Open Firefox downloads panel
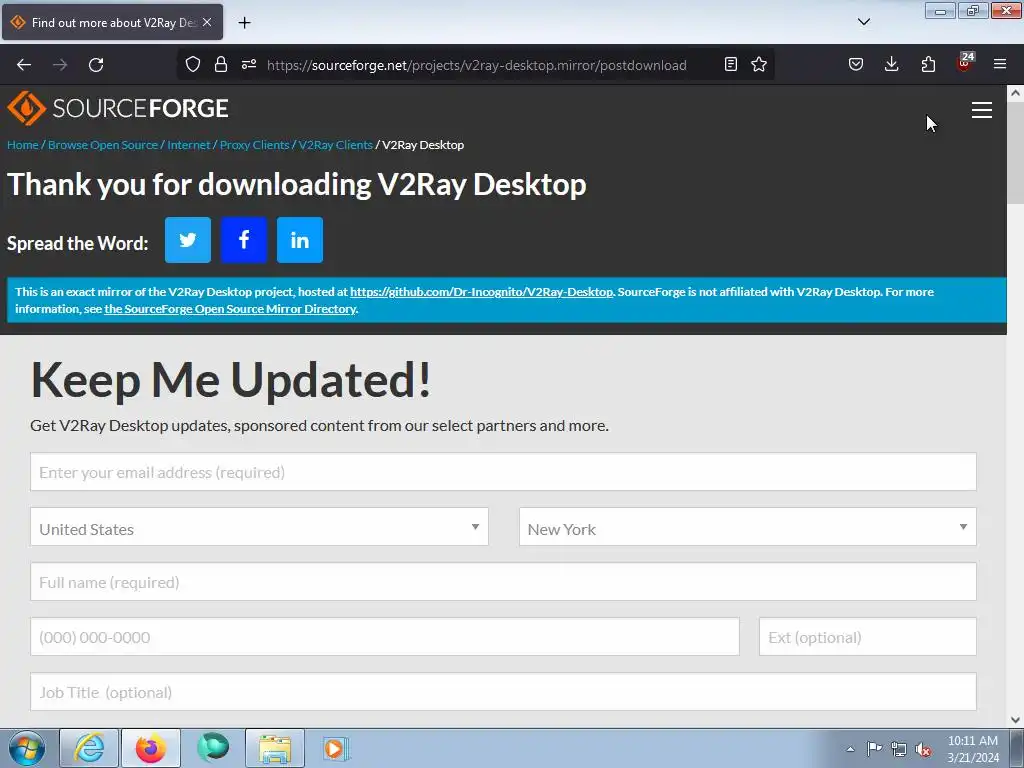The width and height of the screenshot is (1024, 768). (x=891, y=64)
